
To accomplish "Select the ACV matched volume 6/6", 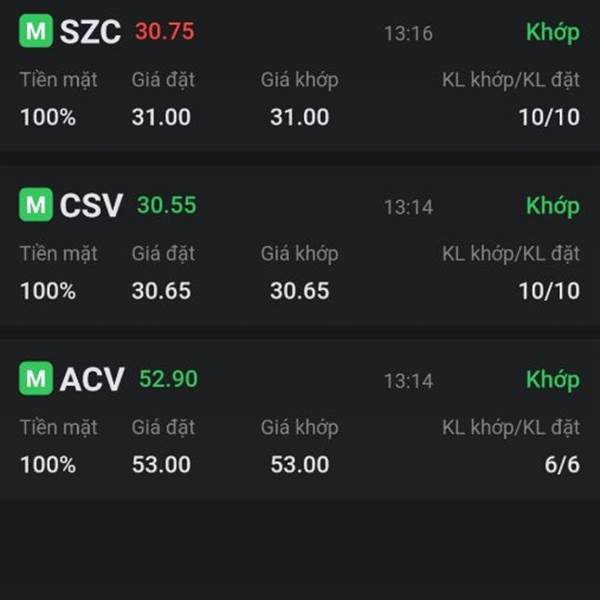I will point(562,465).
